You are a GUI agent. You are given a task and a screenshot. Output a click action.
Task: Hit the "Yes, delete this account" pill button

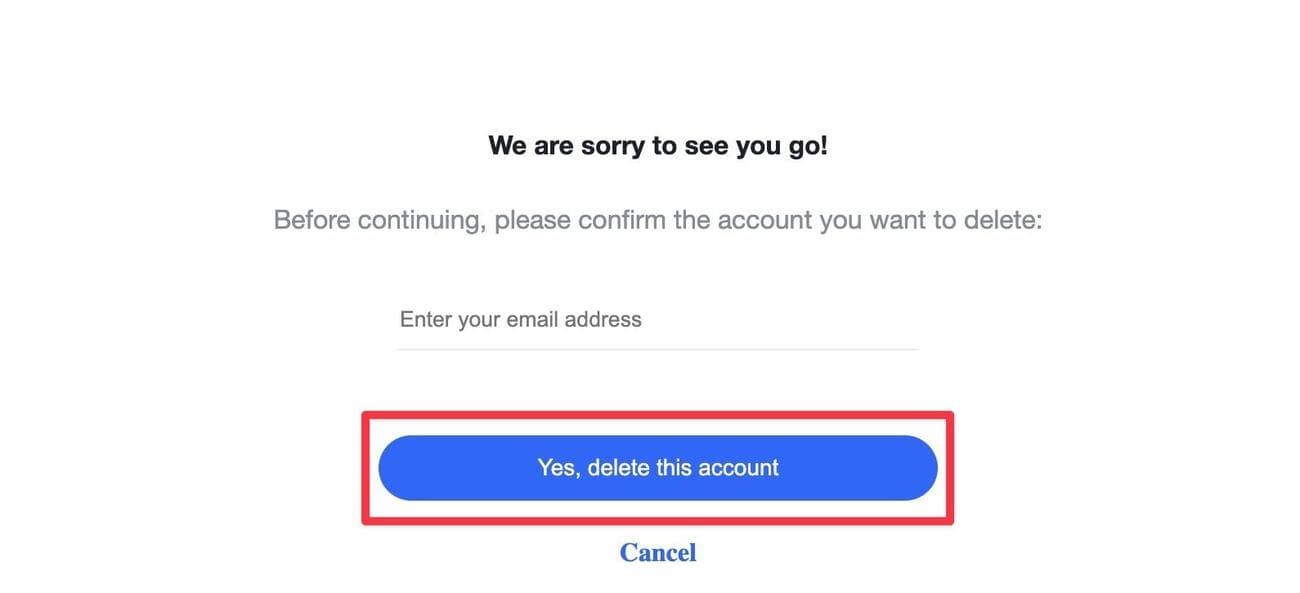coord(657,467)
